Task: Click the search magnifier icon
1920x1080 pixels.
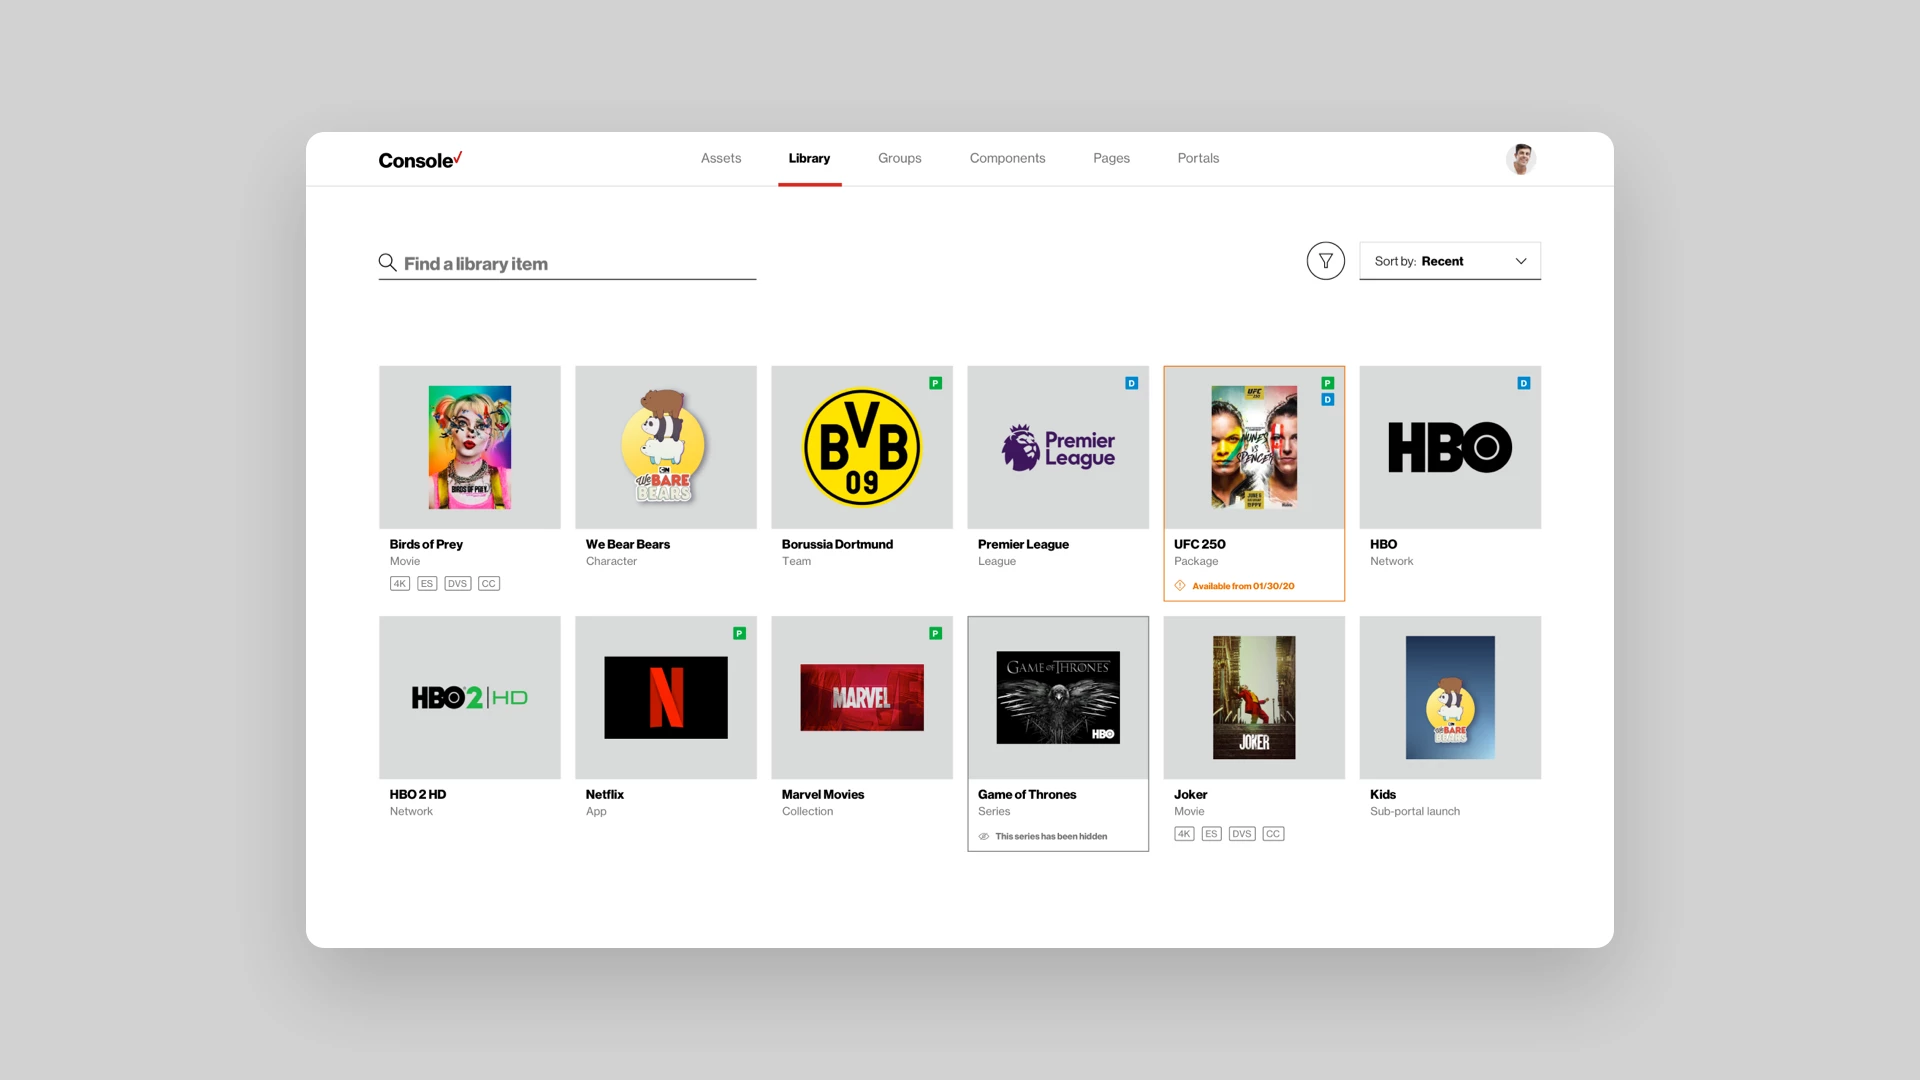Action: point(387,262)
